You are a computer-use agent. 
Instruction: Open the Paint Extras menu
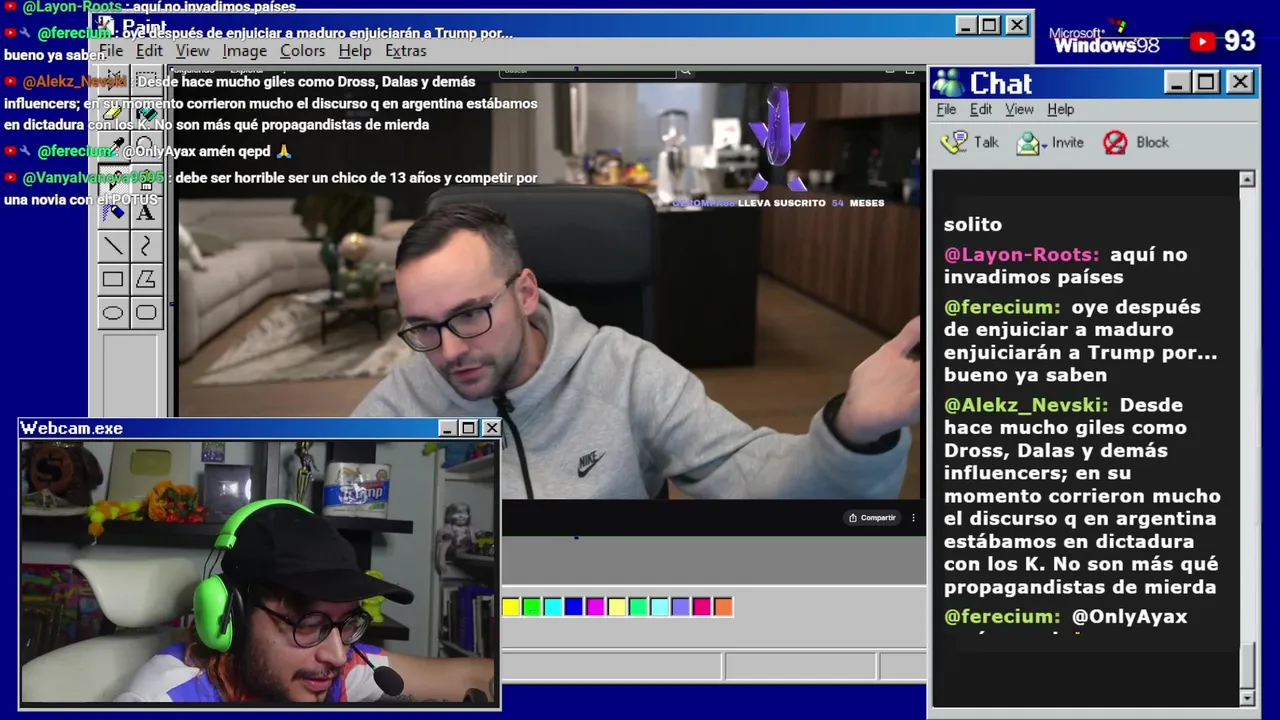[405, 51]
